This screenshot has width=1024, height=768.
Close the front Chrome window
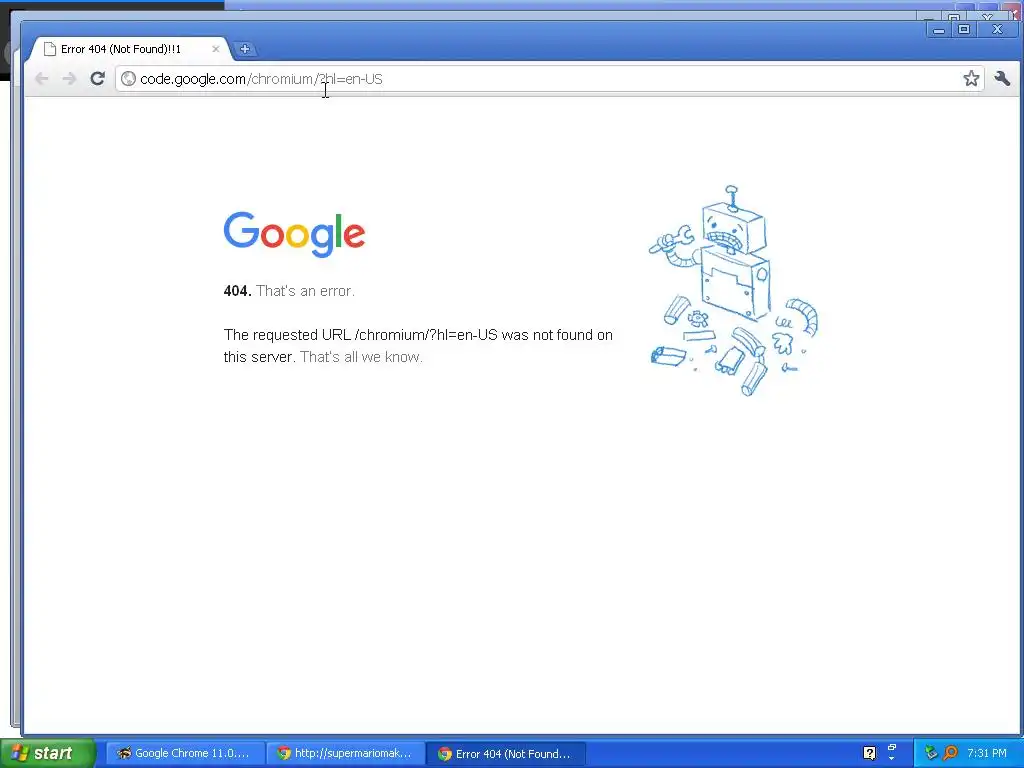(x=997, y=29)
